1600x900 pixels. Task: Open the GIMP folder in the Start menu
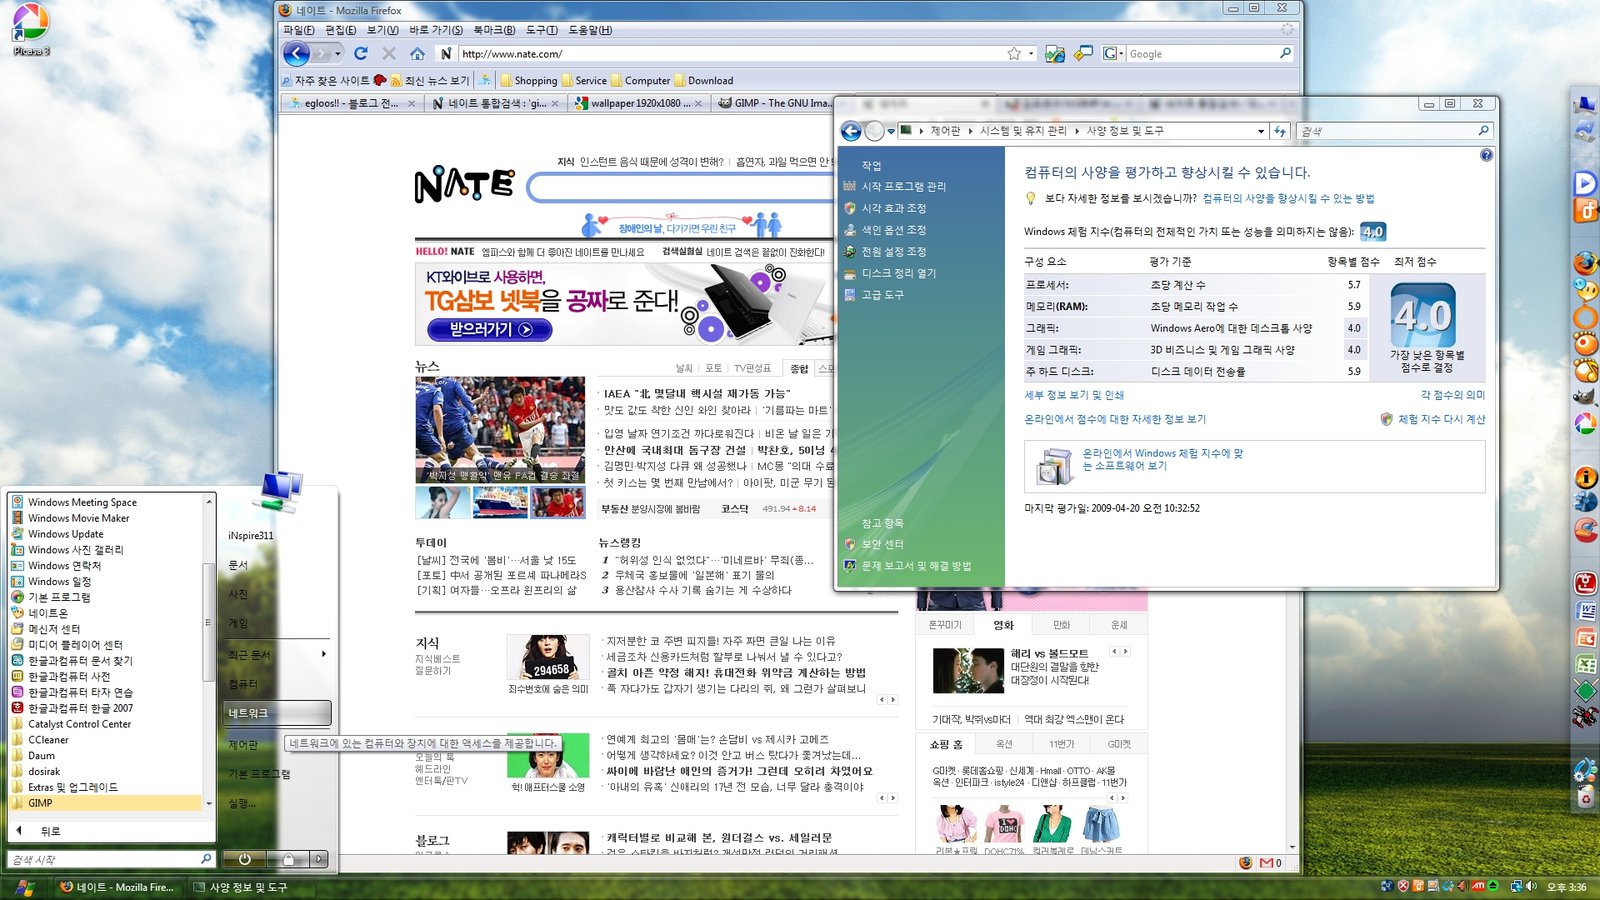pyautogui.click(x=41, y=803)
